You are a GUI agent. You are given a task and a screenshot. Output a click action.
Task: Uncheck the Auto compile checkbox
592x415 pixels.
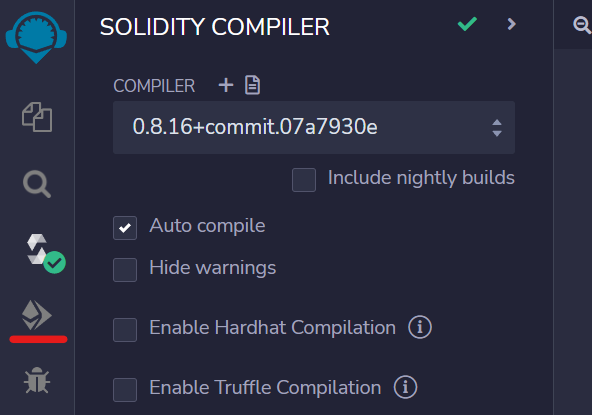125,228
